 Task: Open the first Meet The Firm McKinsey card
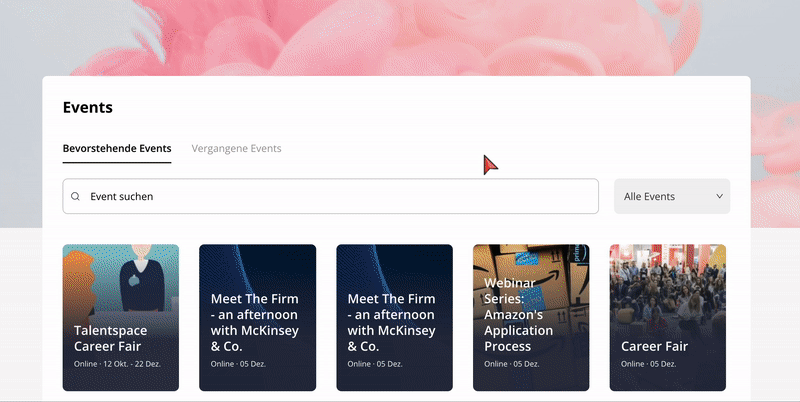258,317
